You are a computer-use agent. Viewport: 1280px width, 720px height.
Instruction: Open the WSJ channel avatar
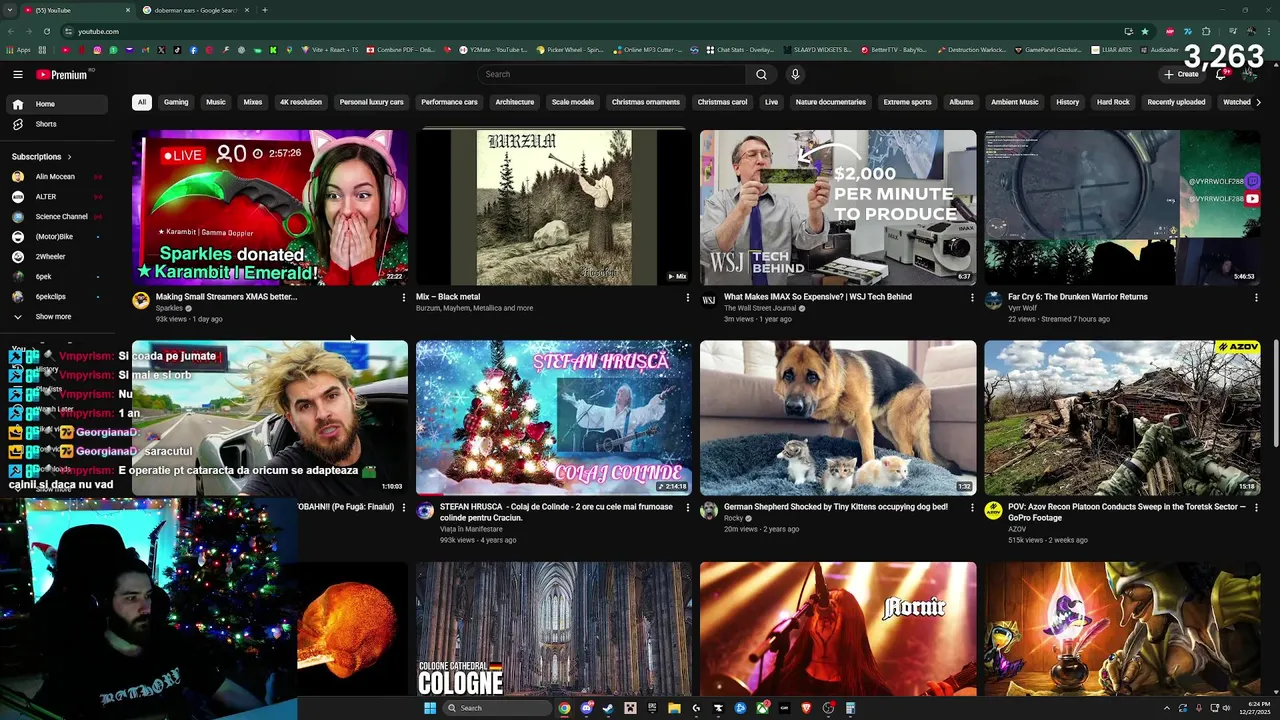[x=709, y=300]
